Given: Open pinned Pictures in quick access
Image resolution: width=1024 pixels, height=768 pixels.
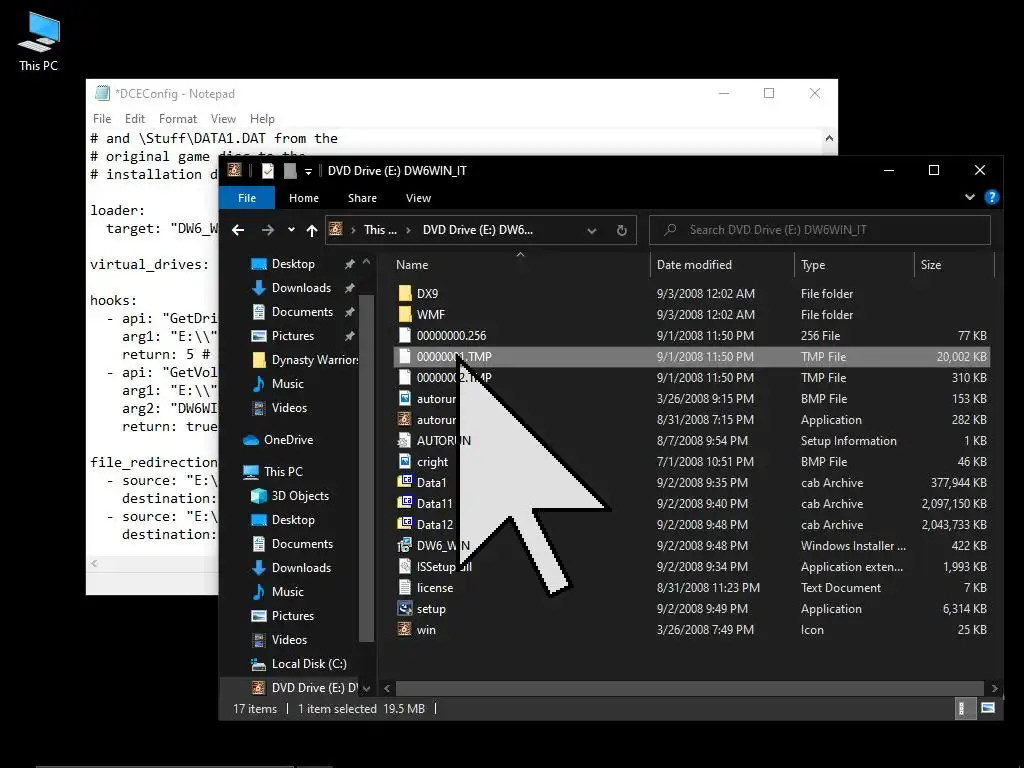Looking at the screenshot, I should [293, 336].
